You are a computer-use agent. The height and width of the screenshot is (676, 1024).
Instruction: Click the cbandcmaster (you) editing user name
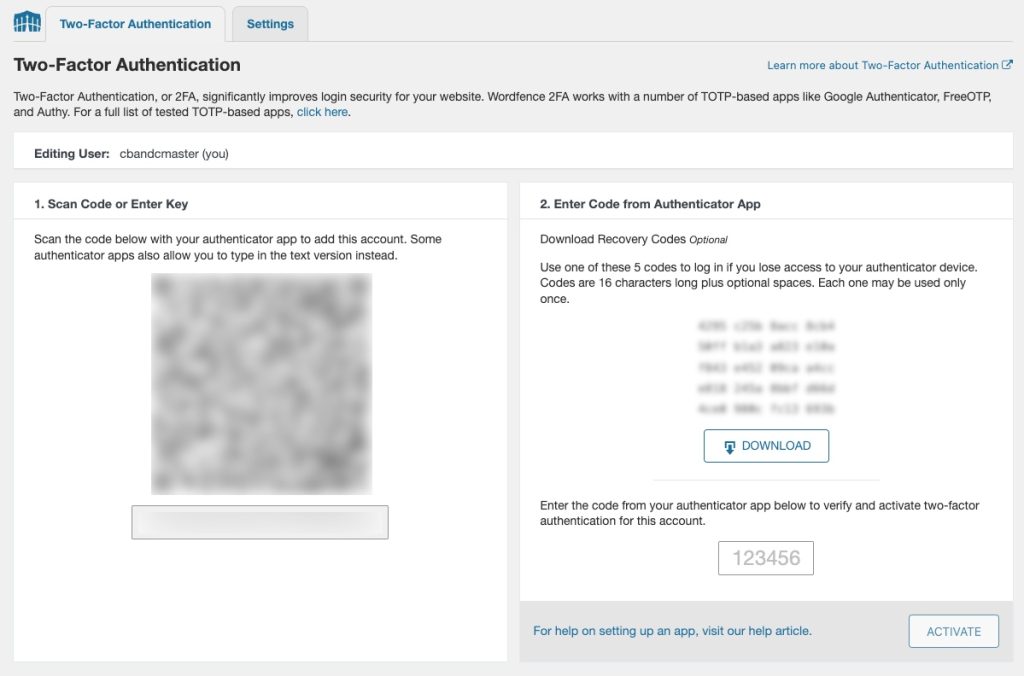tap(174, 153)
